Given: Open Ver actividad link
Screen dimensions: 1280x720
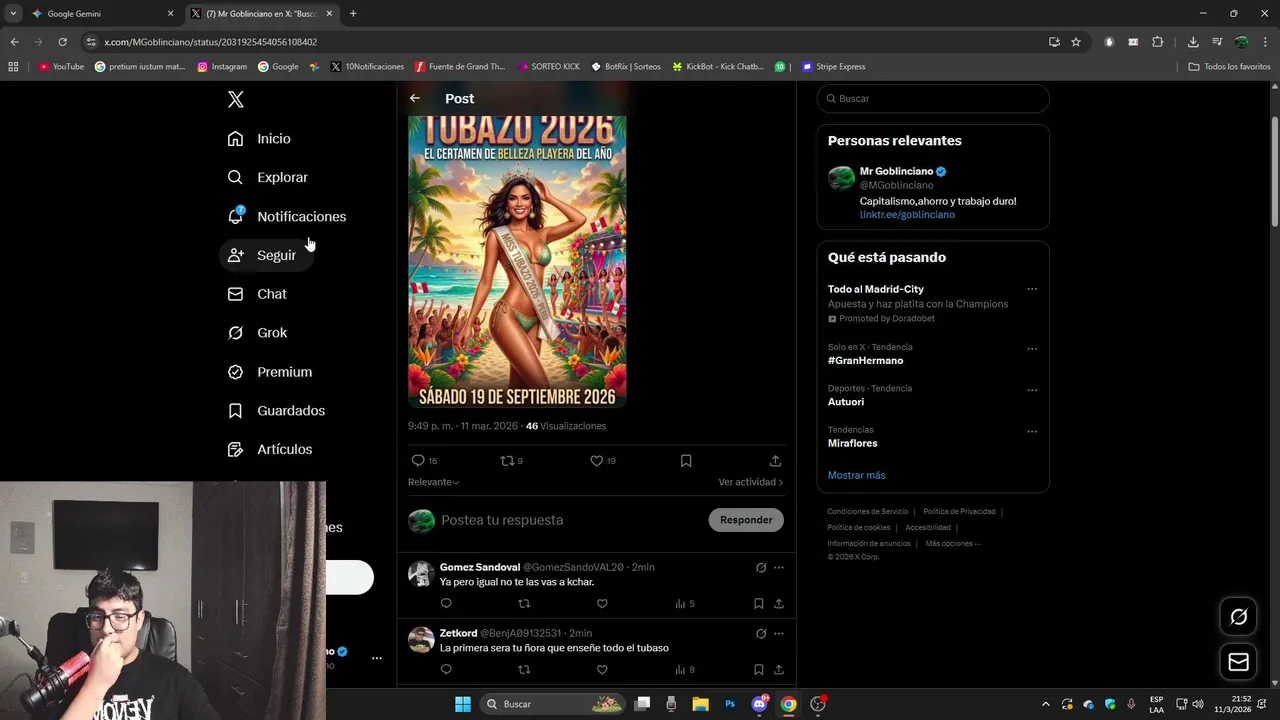Looking at the screenshot, I should point(750,482).
